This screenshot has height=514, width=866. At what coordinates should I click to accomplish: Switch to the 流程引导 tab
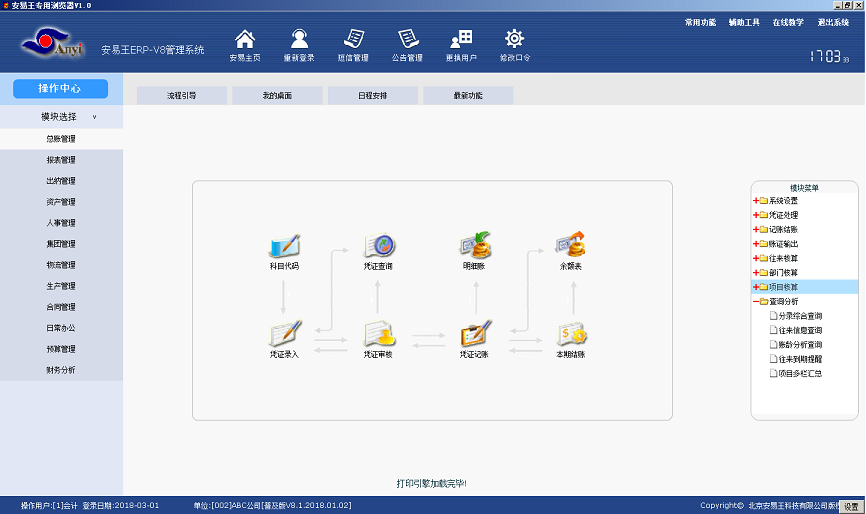(182, 96)
